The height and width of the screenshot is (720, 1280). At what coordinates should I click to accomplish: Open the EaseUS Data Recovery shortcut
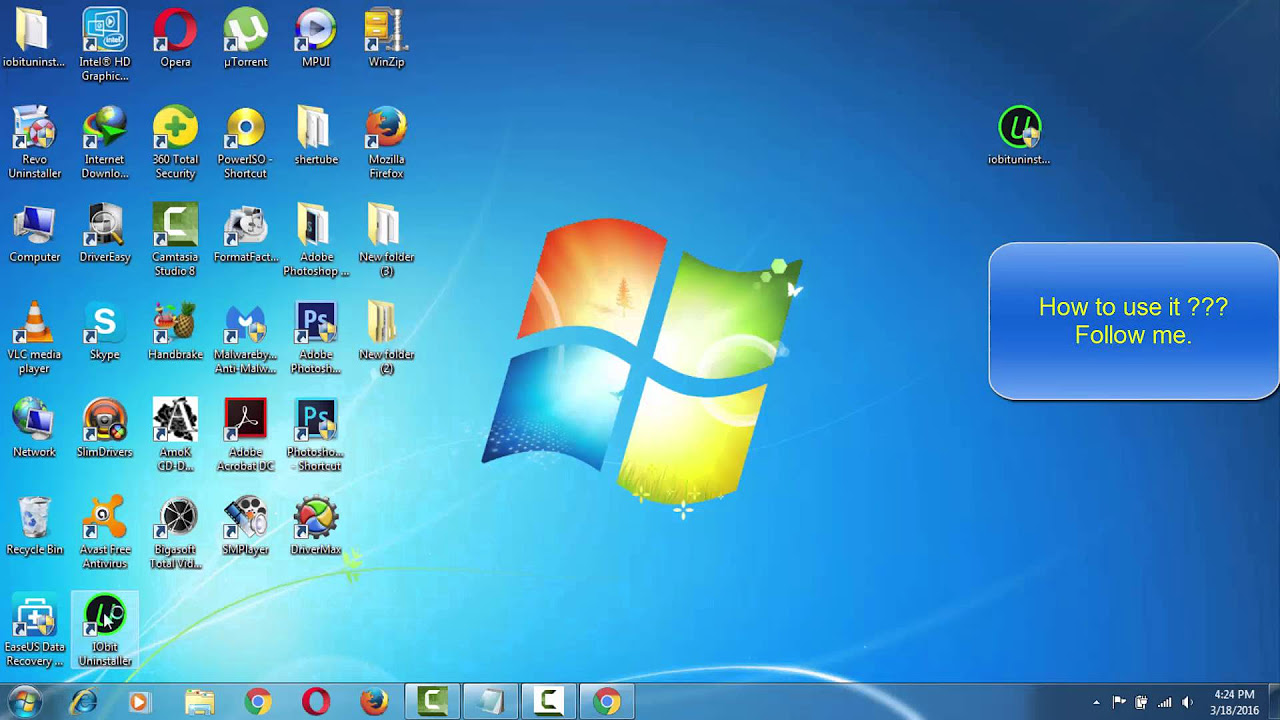(x=35, y=630)
